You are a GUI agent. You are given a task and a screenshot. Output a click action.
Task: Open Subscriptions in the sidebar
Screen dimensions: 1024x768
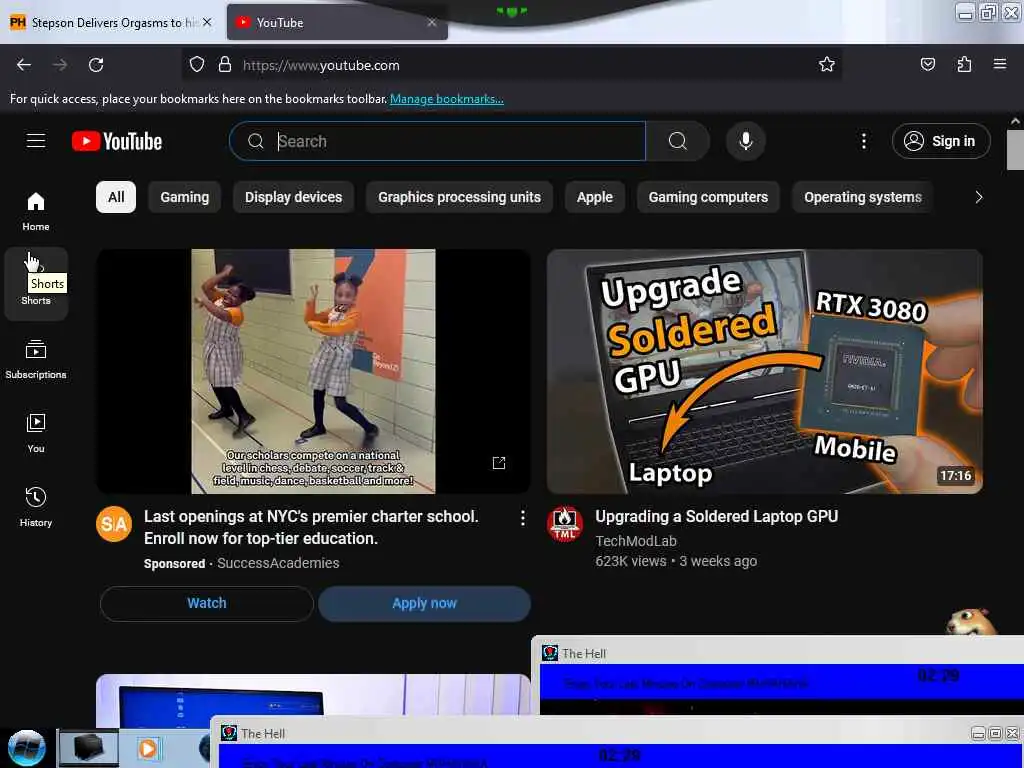tap(36, 359)
